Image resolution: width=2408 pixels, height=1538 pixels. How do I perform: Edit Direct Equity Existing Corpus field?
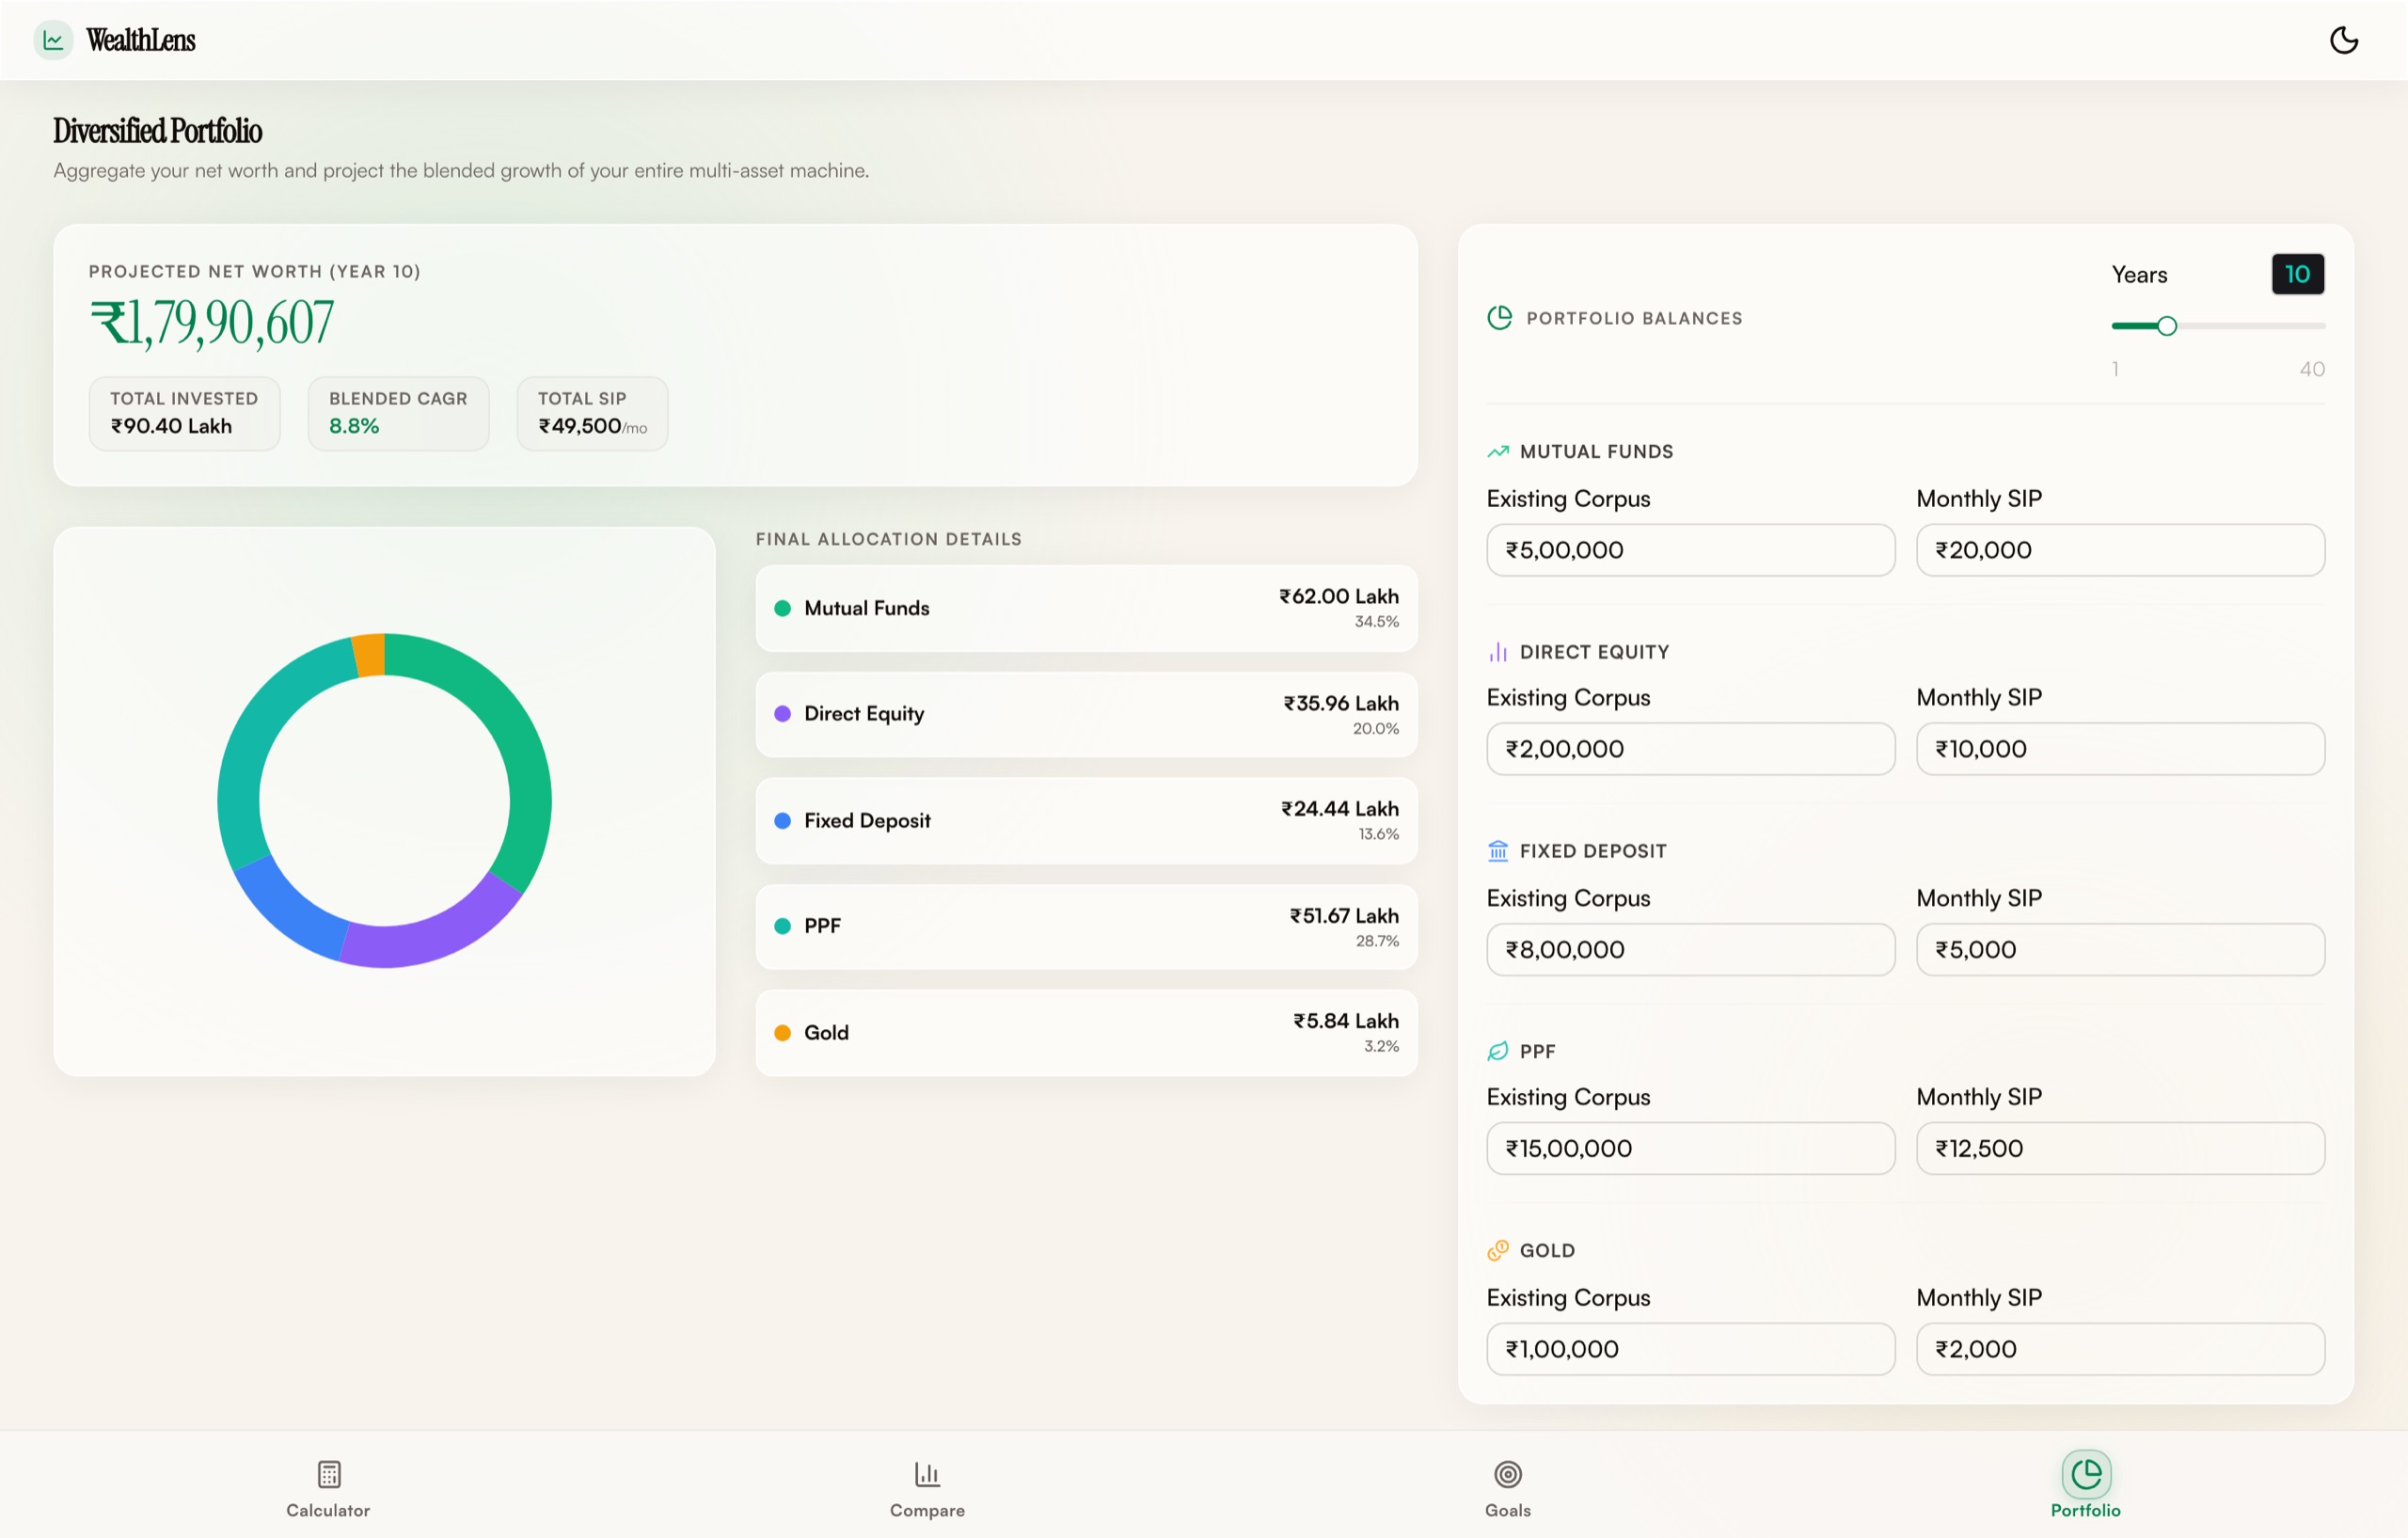[1690, 749]
